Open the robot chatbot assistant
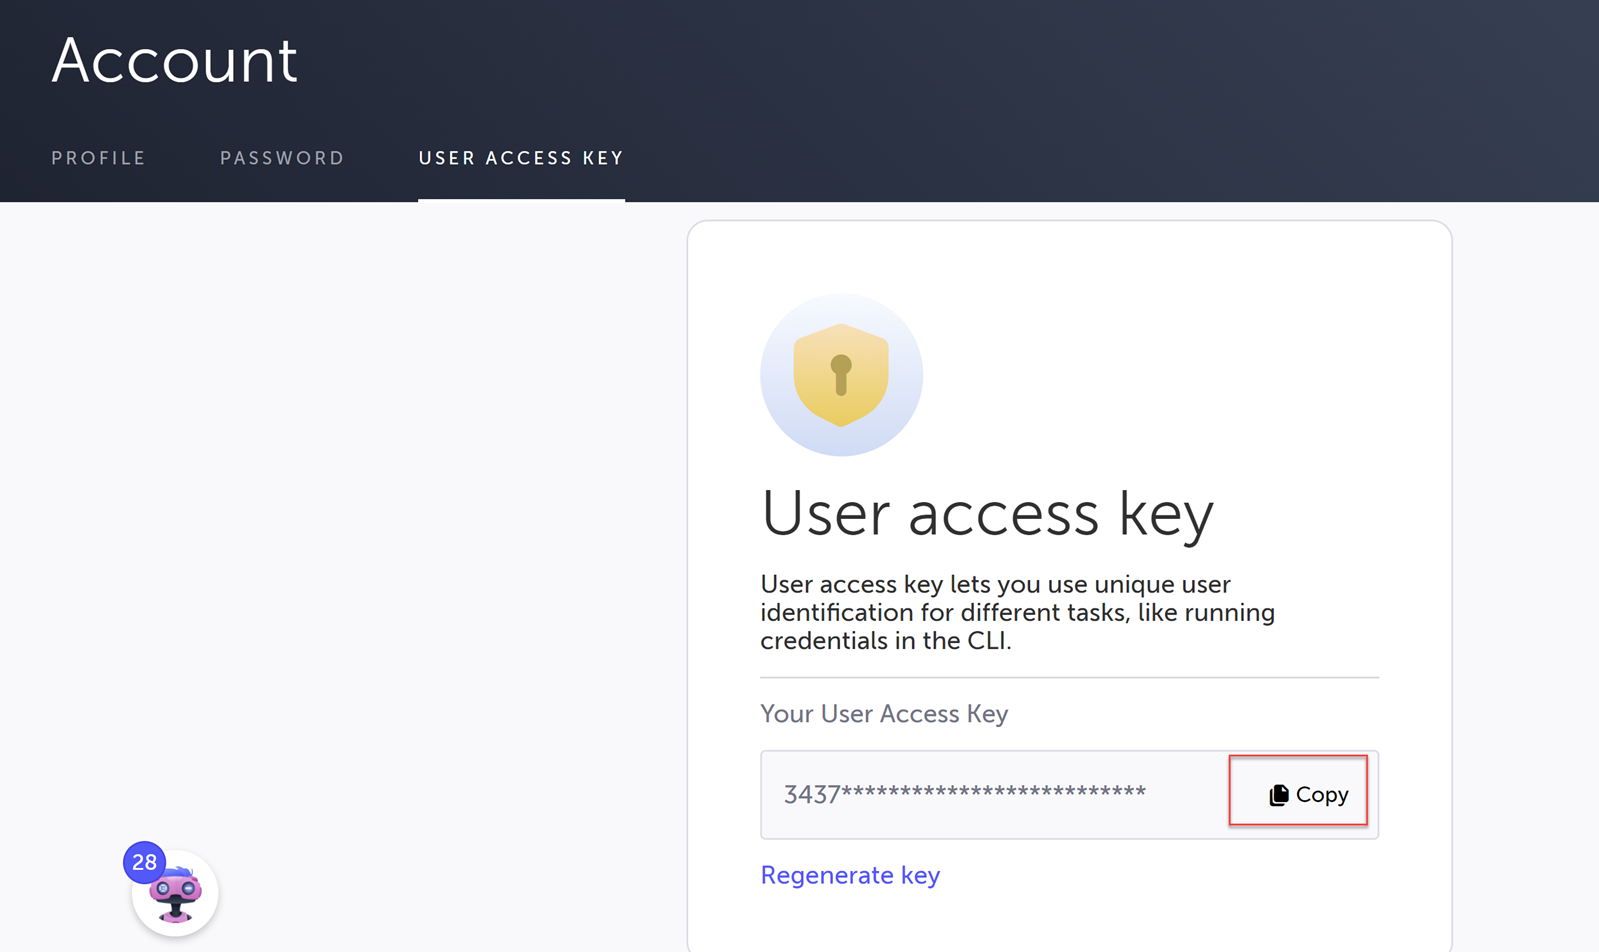 pyautogui.click(x=177, y=896)
